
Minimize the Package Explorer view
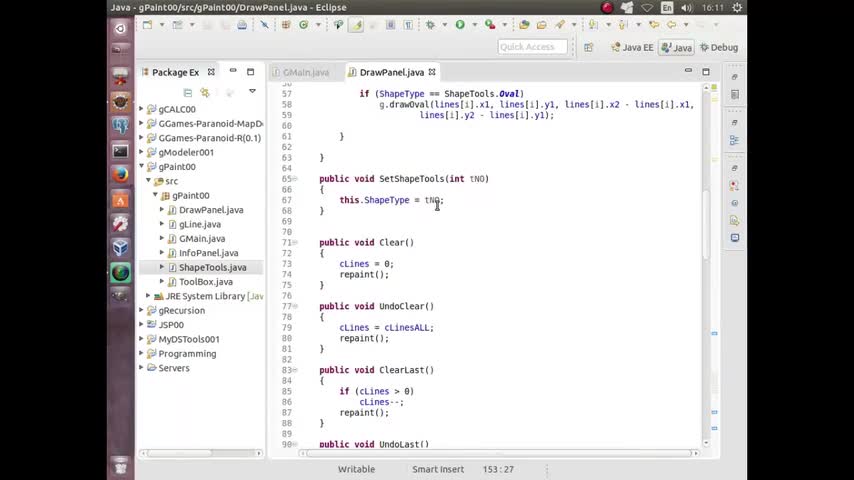point(233,72)
